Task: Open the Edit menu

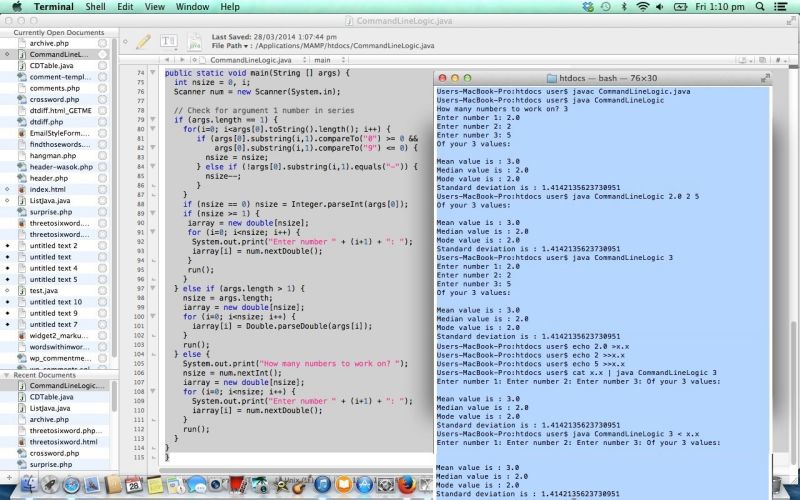Action: tap(125, 7)
